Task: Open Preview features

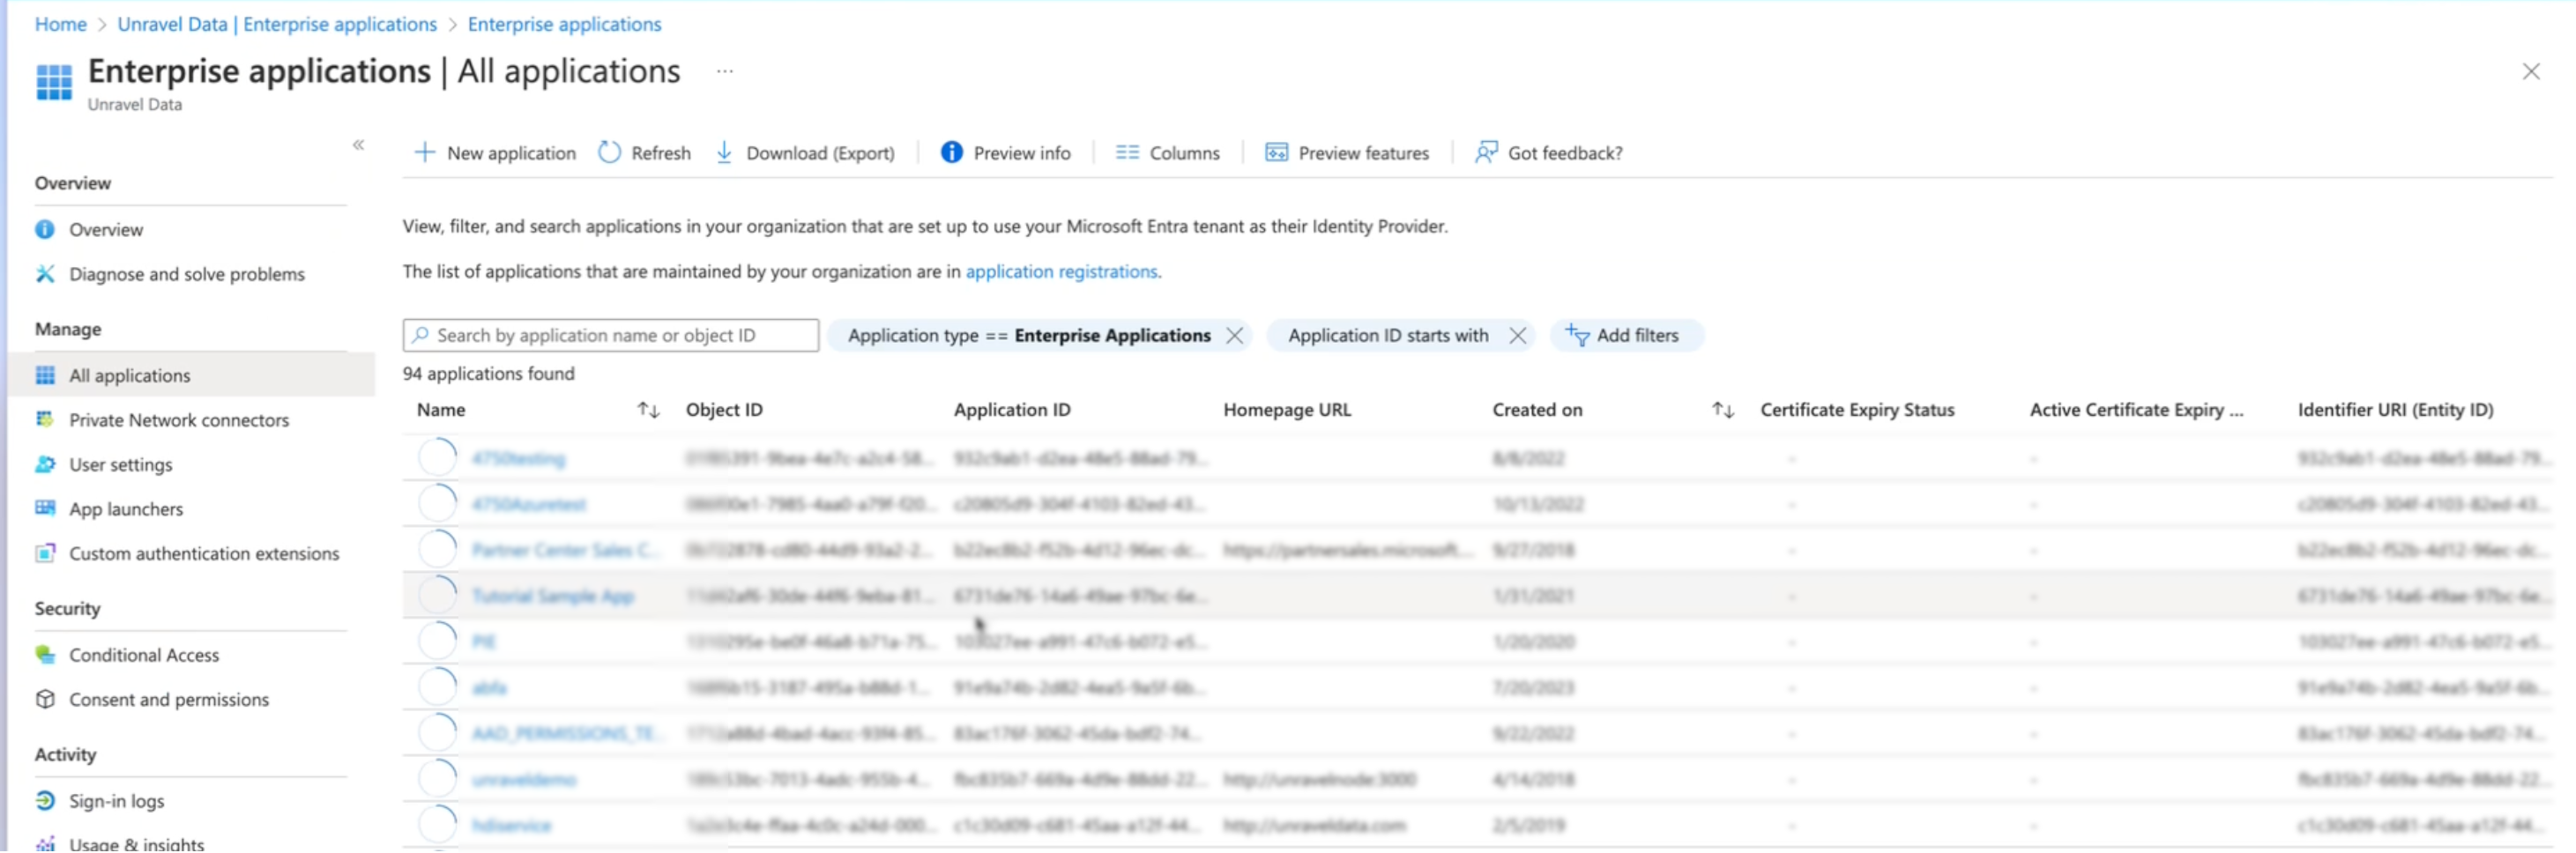Action: coord(1347,153)
